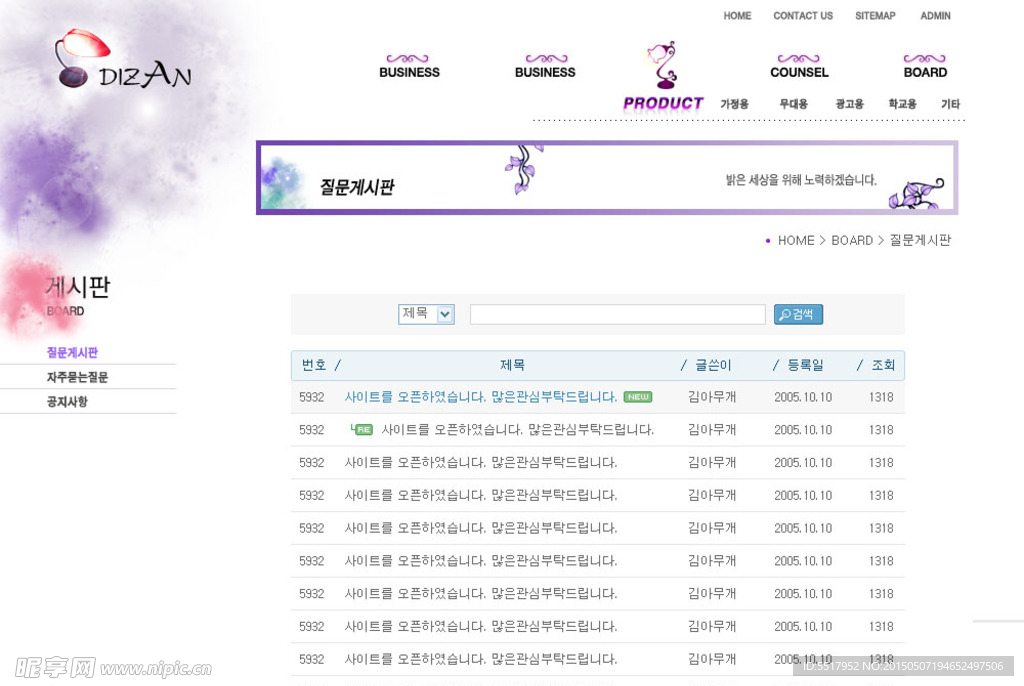The height and width of the screenshot is (686, 1024).
Task: Choose the 광고용 product submenu
Action: pyautogui.click(x=850, y=104)
